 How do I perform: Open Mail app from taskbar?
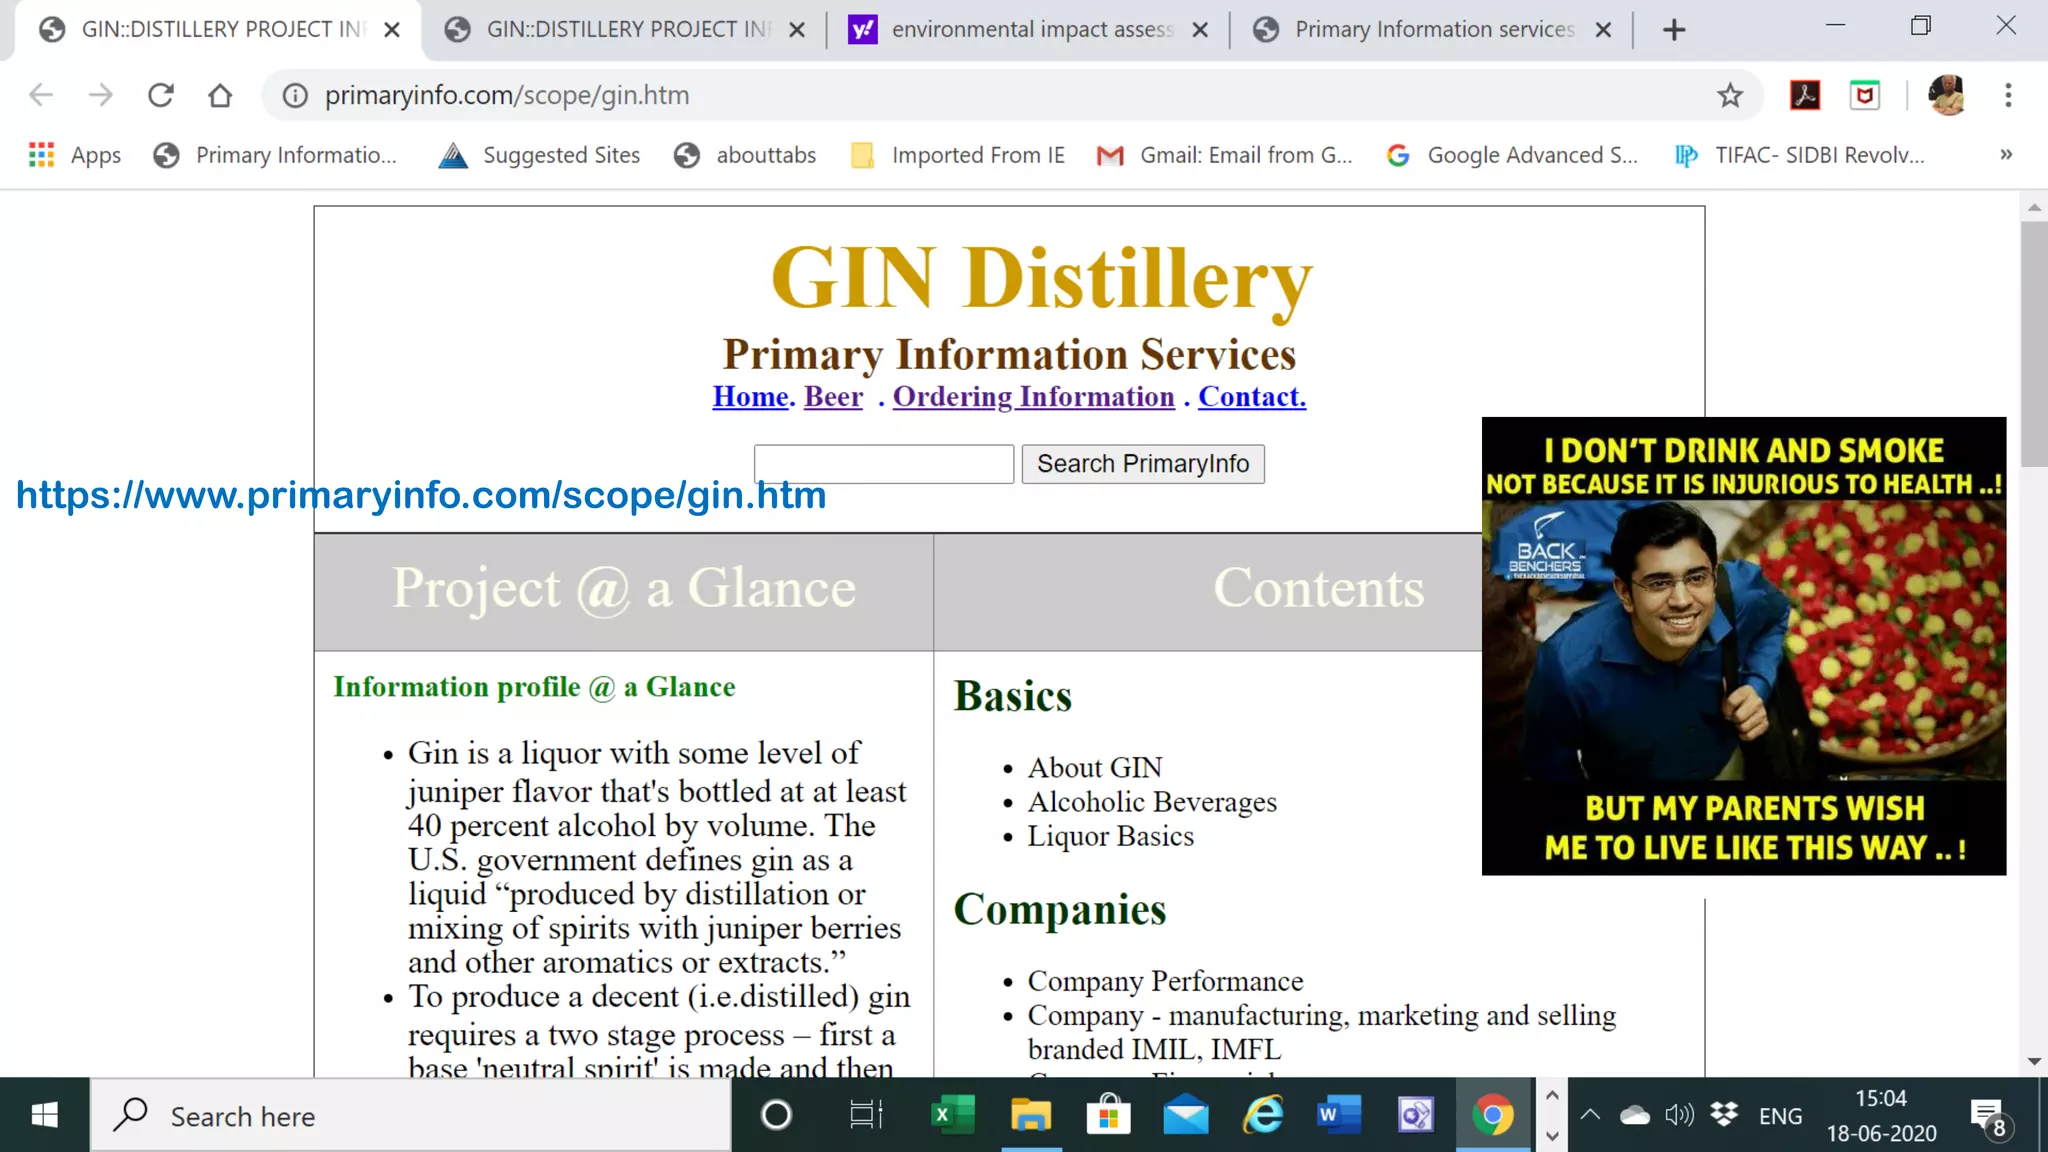(1186, 1115)
